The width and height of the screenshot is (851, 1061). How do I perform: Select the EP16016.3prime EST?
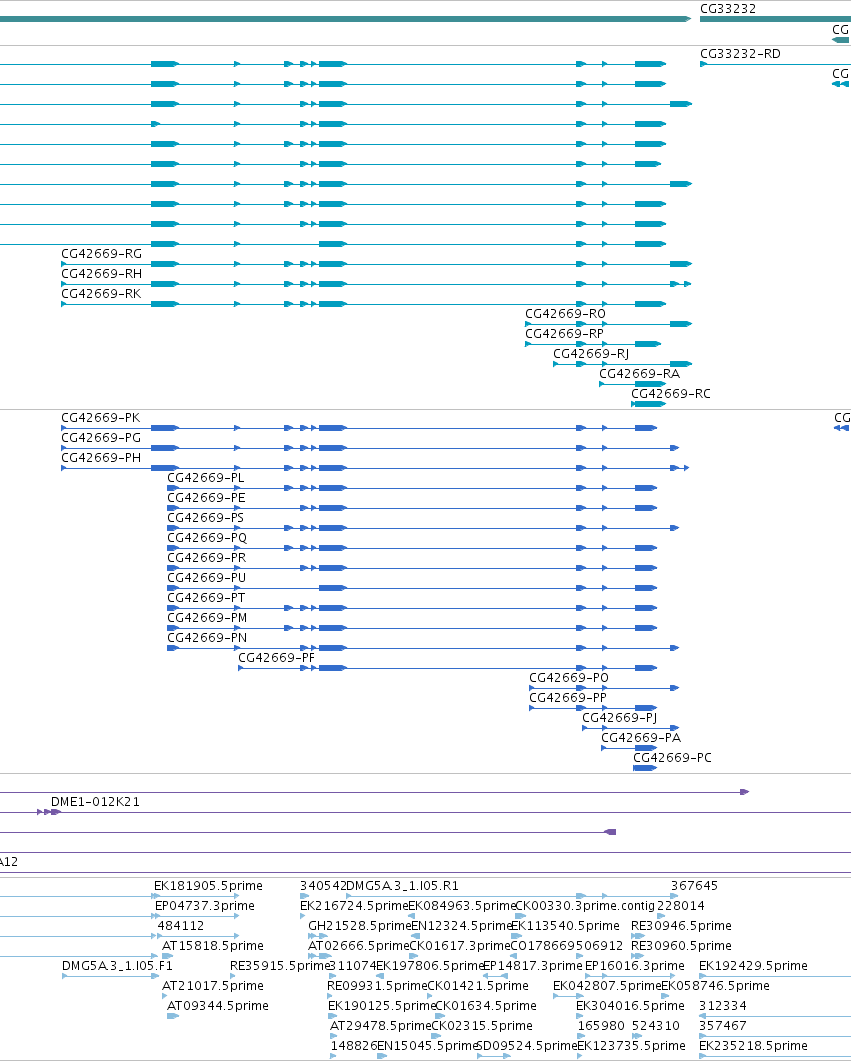[x=635, y=966]
